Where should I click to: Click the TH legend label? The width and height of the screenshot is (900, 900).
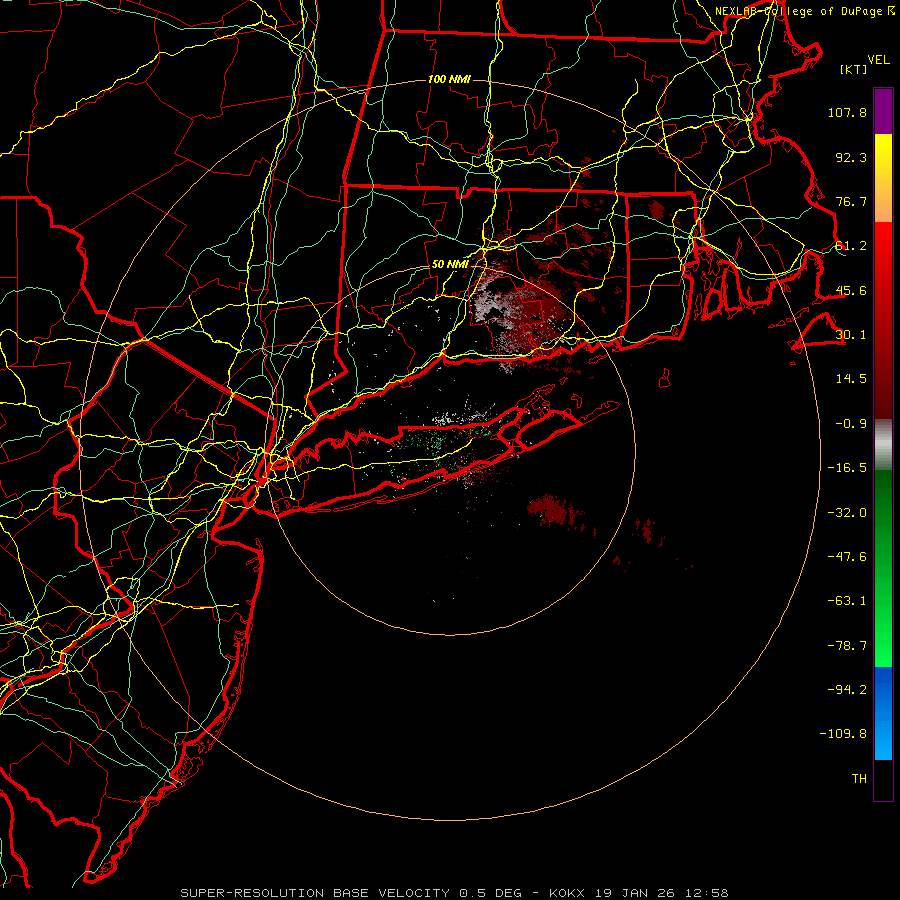point(859,779)
